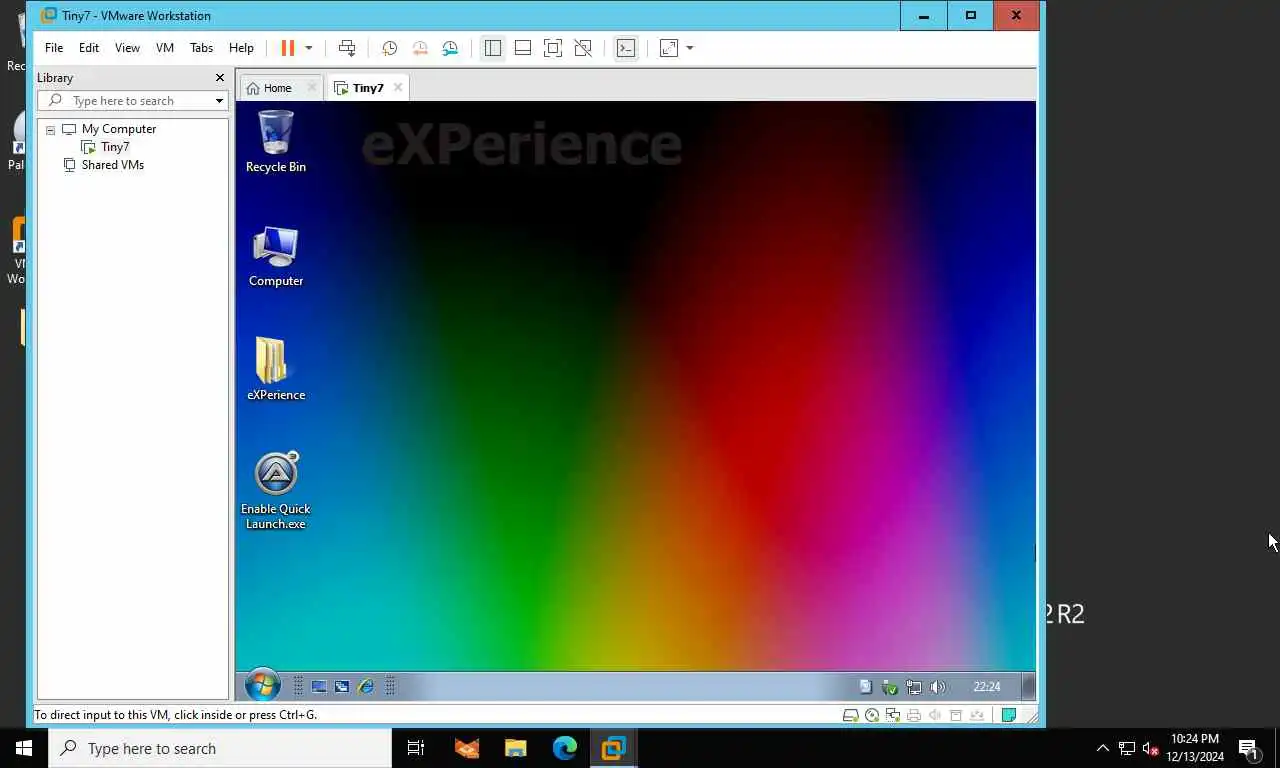Click the host taskbar search box
Screen dimensions: 1280x768
pyautogui.click(x=220, y=748)
